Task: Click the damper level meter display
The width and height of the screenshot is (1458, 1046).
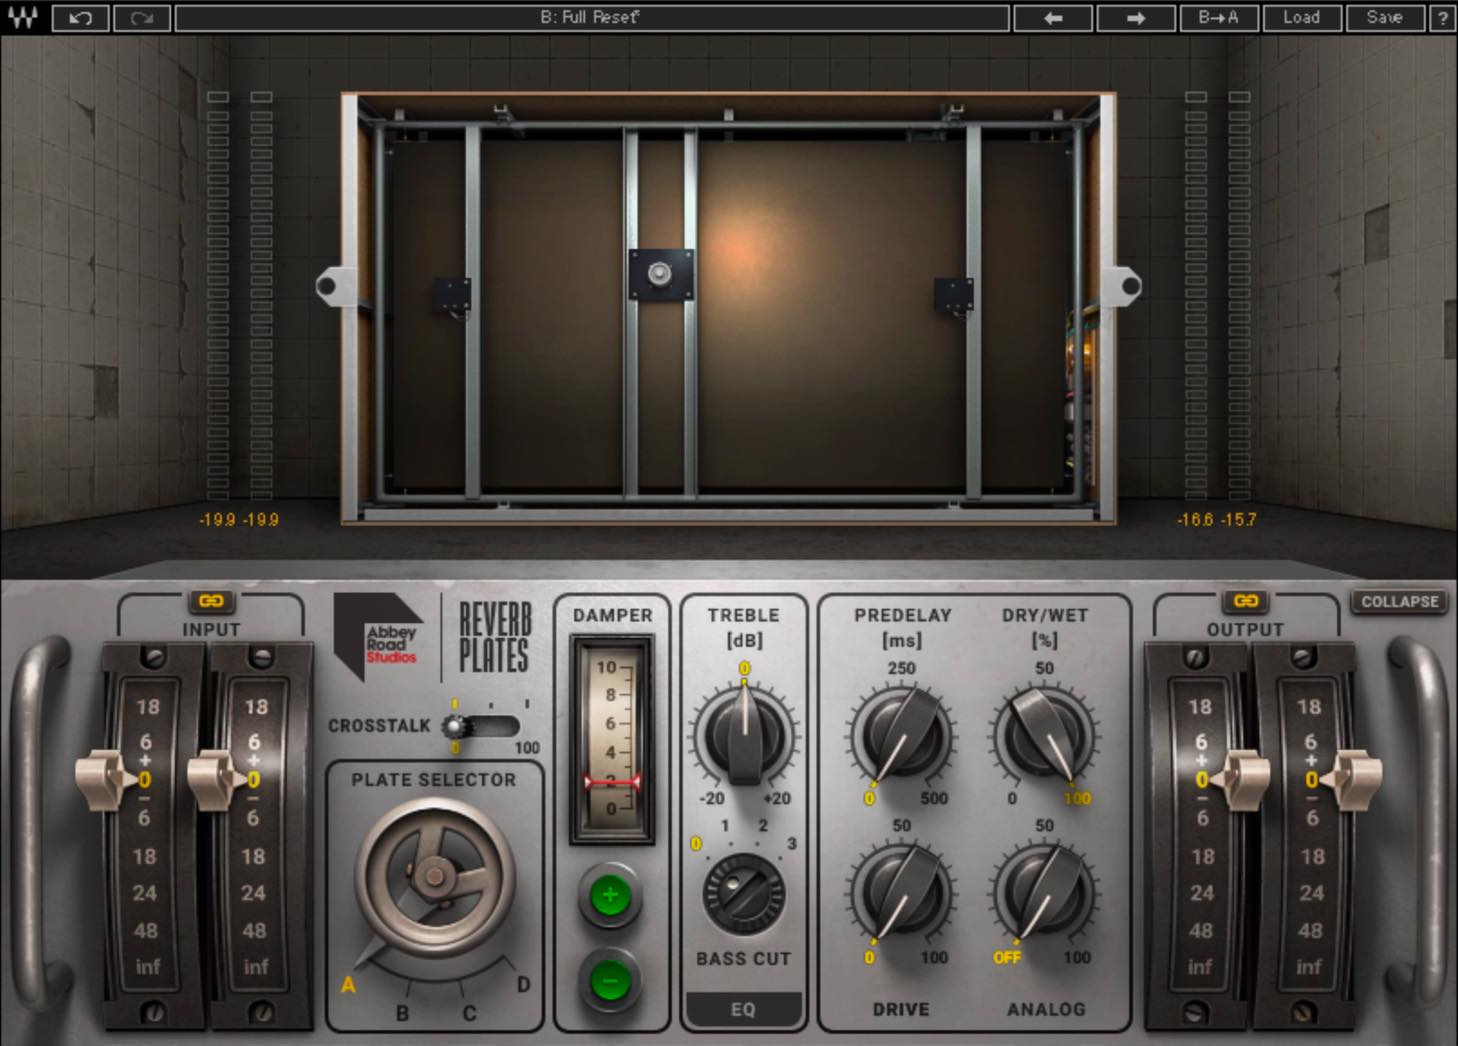Action: pyautogui.click(x=612, y=740)
